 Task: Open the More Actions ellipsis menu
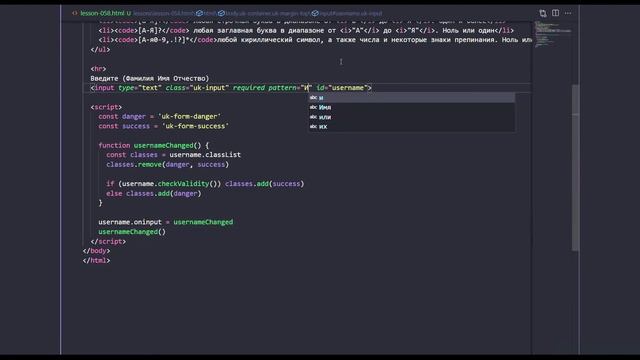(x=568, y=13)
